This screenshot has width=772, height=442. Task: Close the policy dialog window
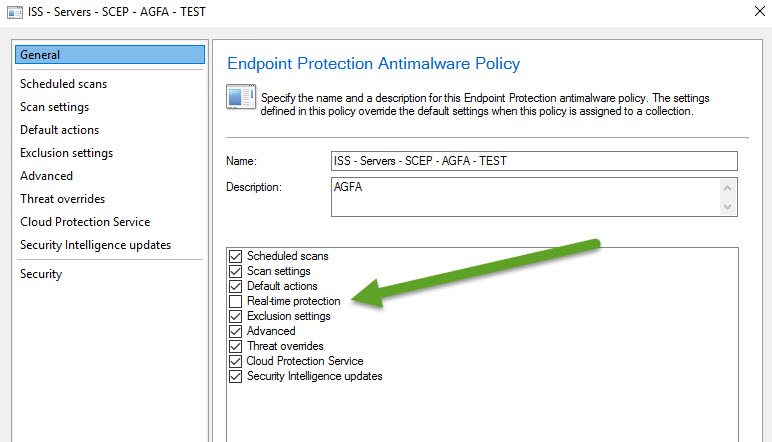click(760, 11)
